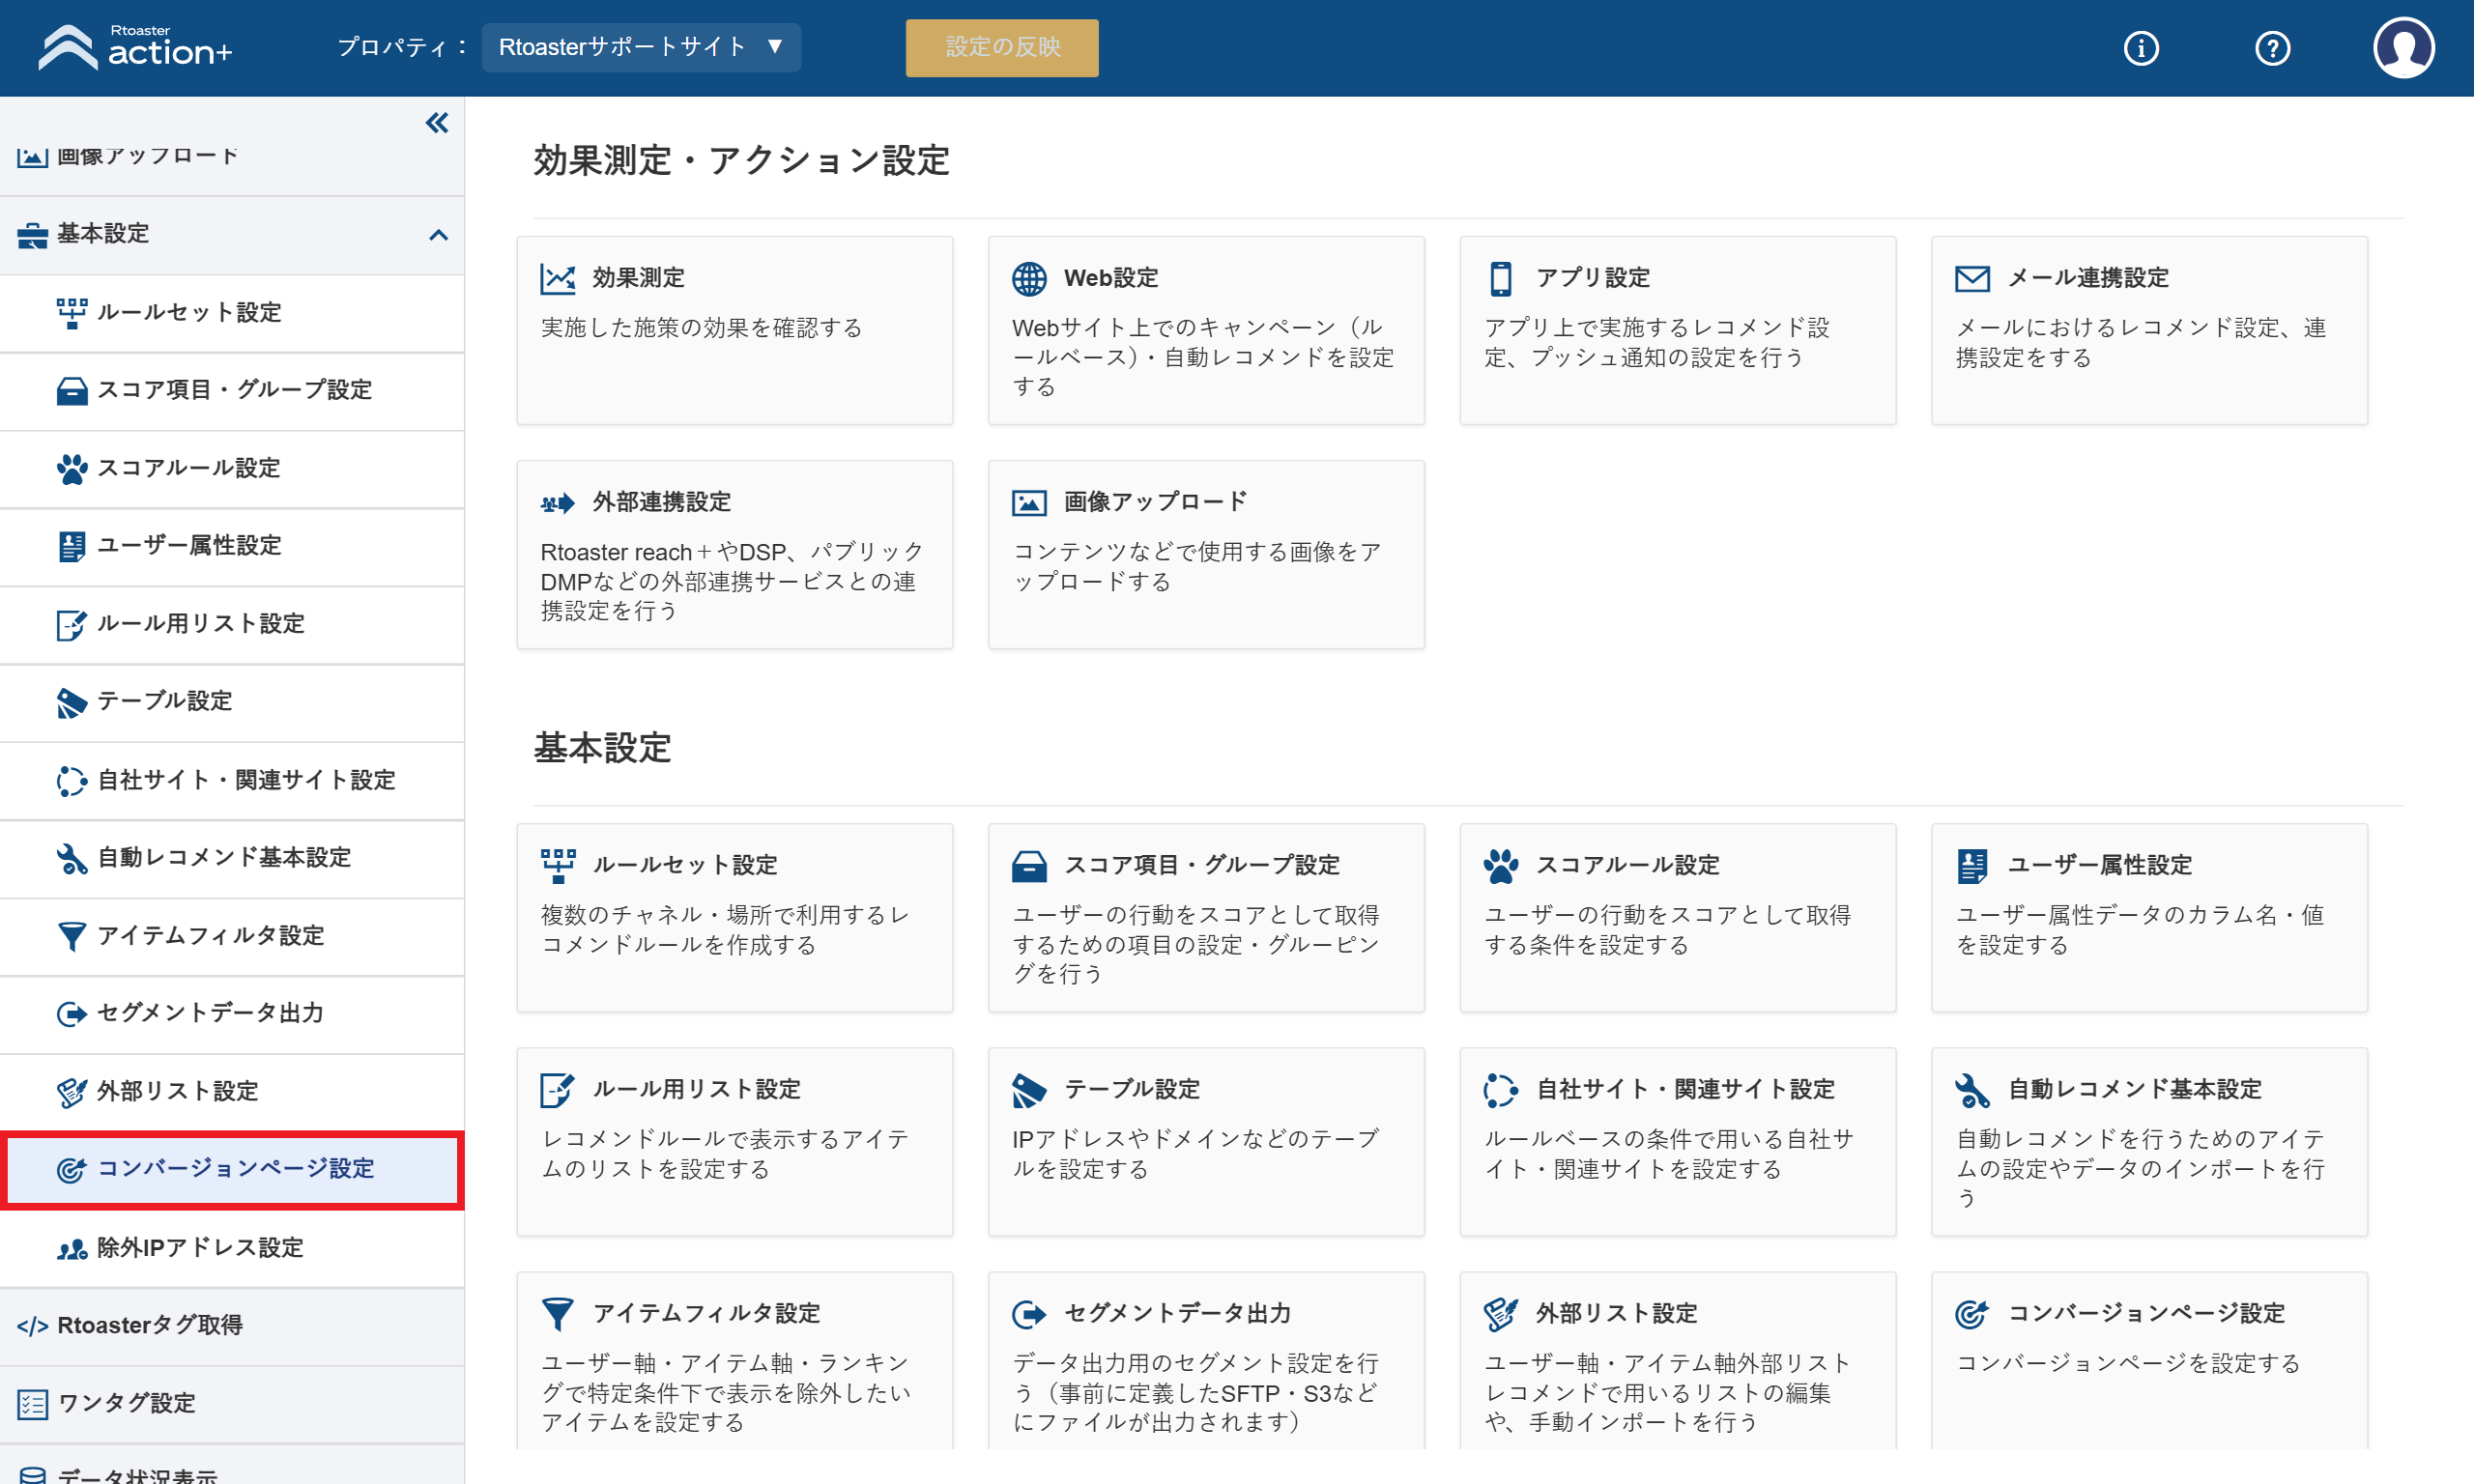Open the テーブル設定 card in main area
The width and height of the screenshot is (2474, 1484).
(1206, 1142)
